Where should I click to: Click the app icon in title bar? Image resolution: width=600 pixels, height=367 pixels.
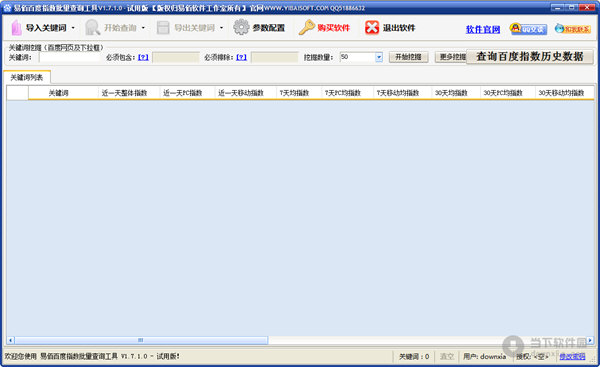point(7,8)
